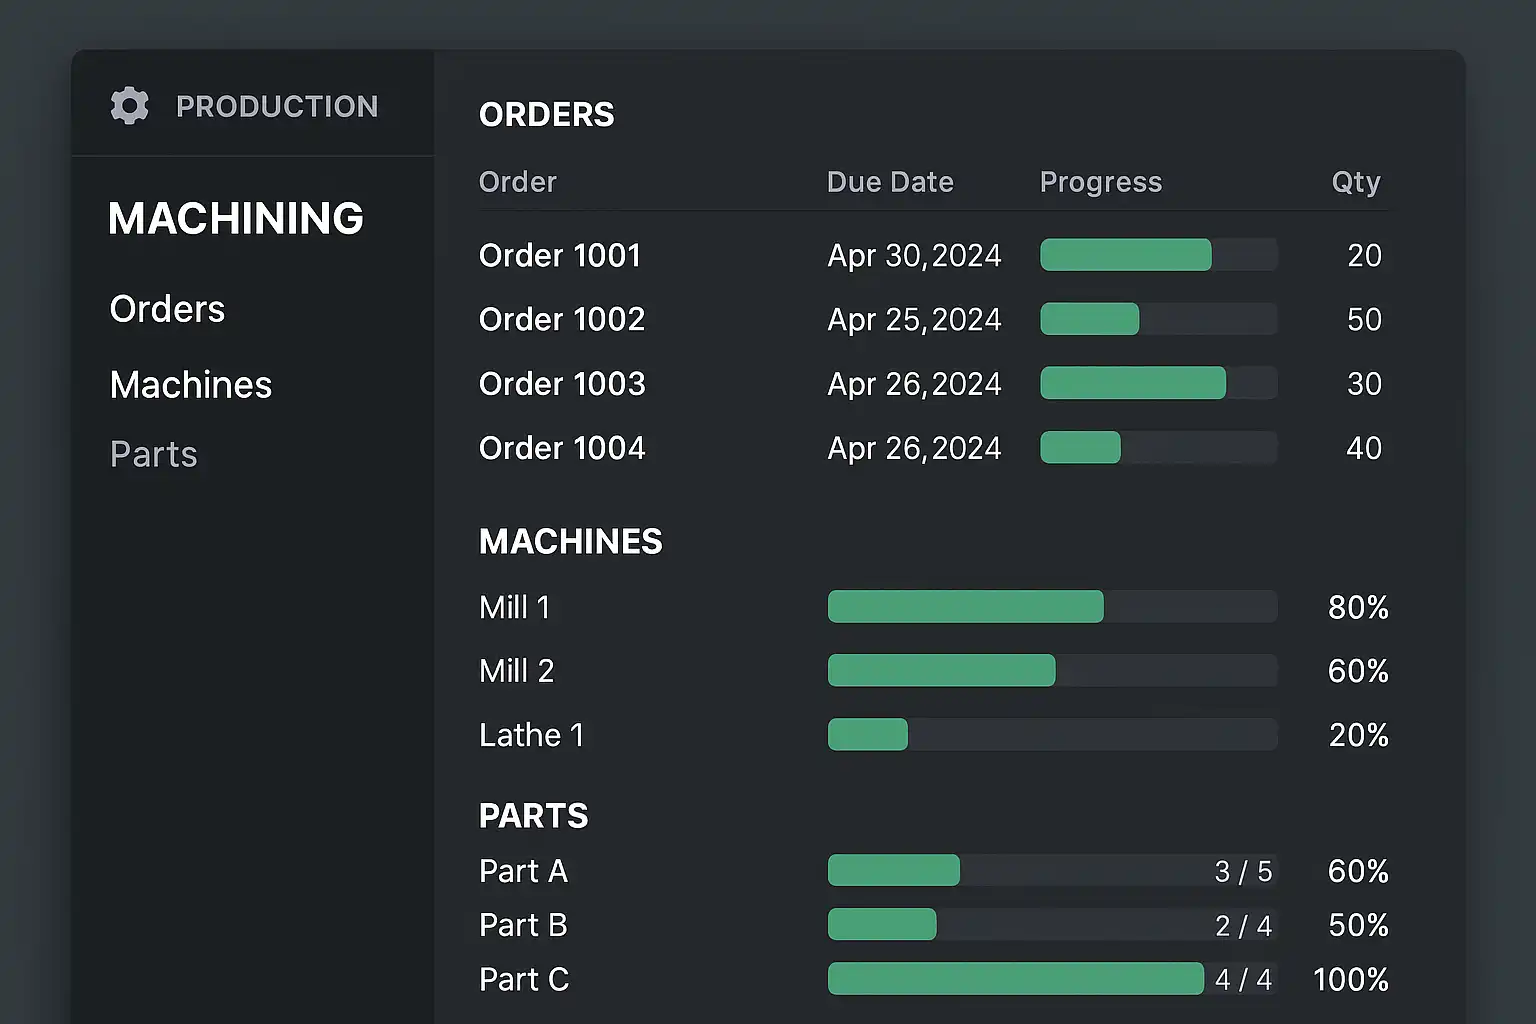
Task: Click the Production gear icon
Action: point(130,106)
